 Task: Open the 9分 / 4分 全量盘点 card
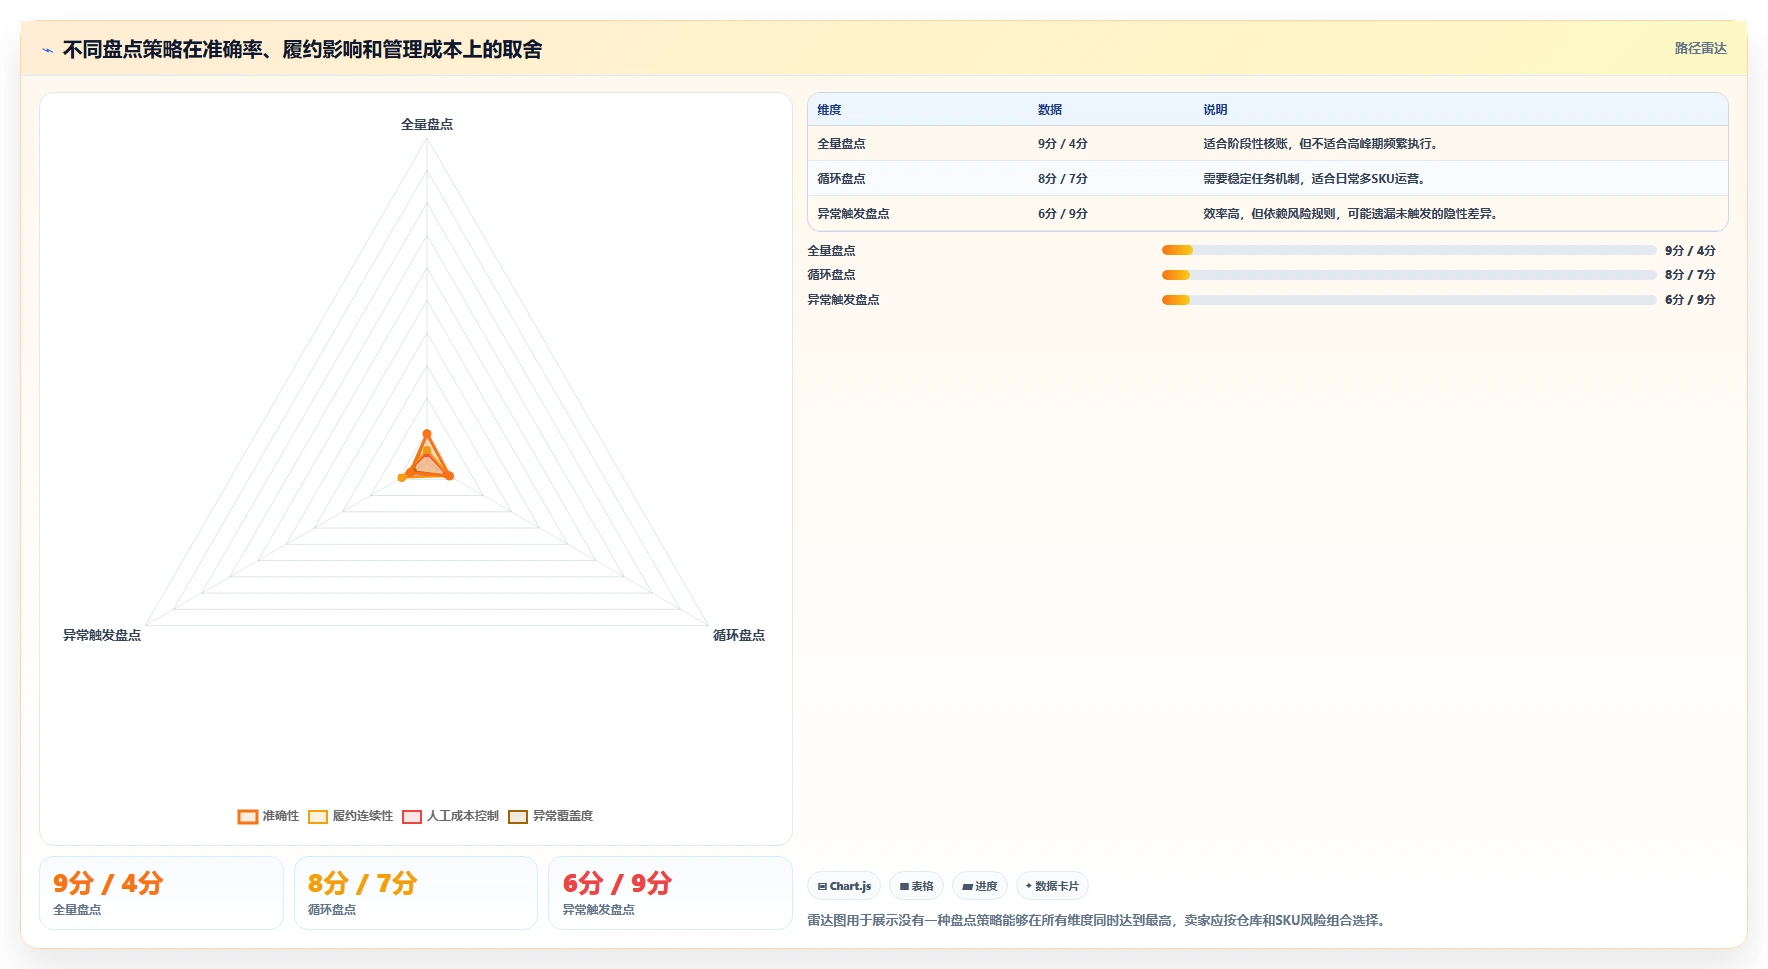[x=161, y=893]
